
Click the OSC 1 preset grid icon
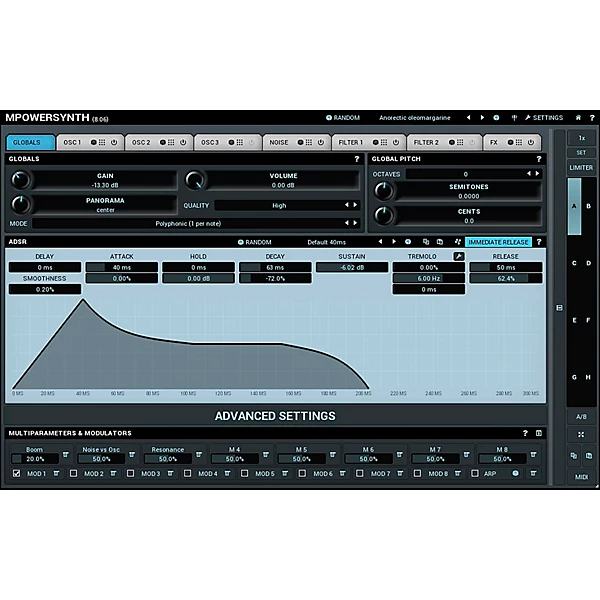tap(102, 142)
